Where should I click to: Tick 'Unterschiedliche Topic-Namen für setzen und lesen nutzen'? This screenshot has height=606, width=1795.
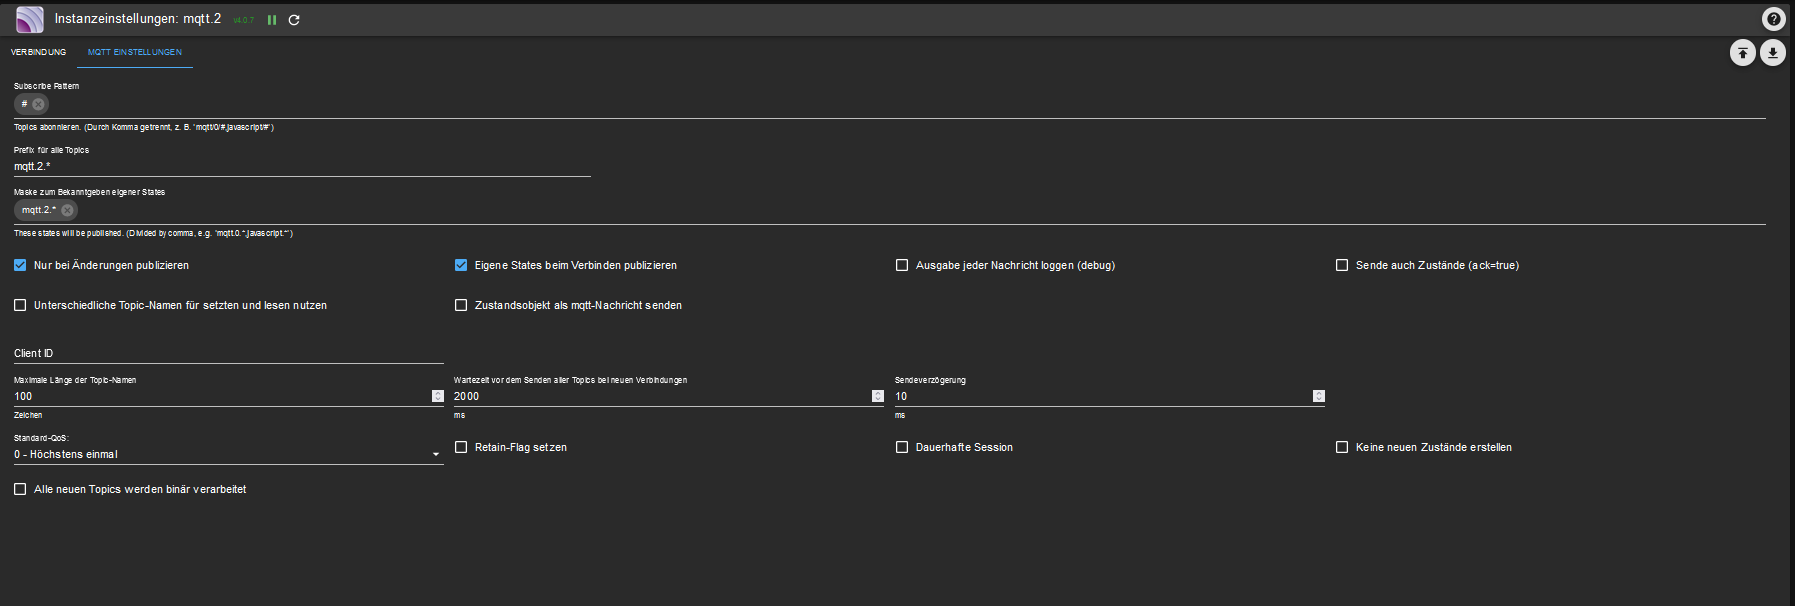20,305
